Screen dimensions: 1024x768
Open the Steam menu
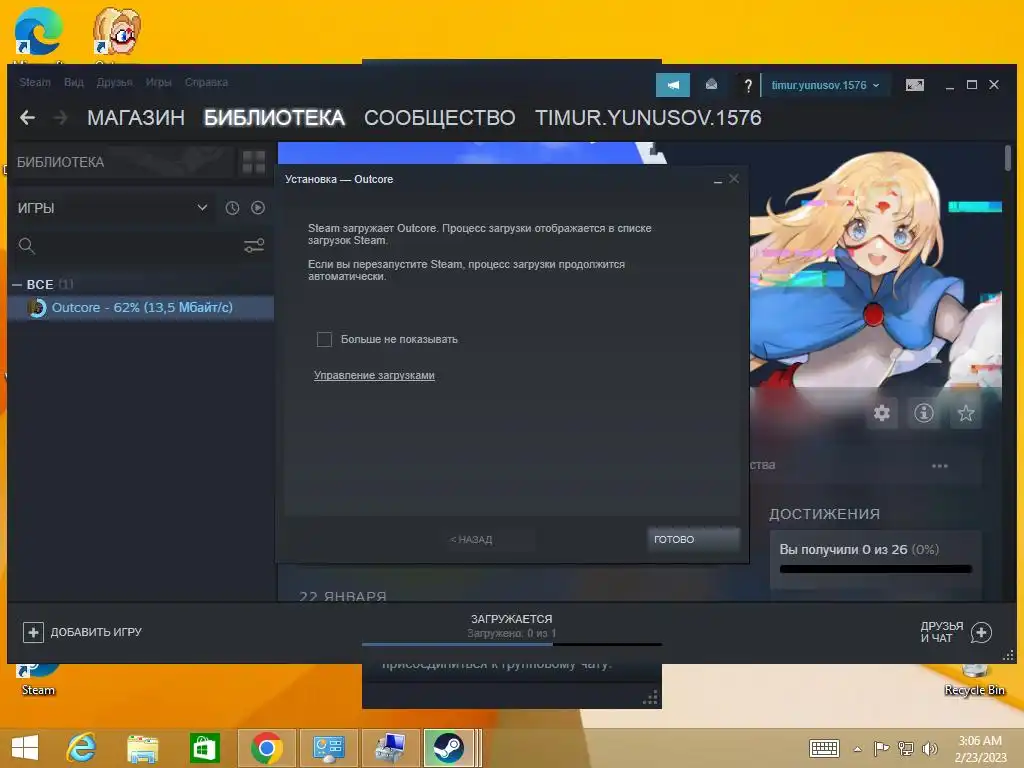[x=35, y=82]
